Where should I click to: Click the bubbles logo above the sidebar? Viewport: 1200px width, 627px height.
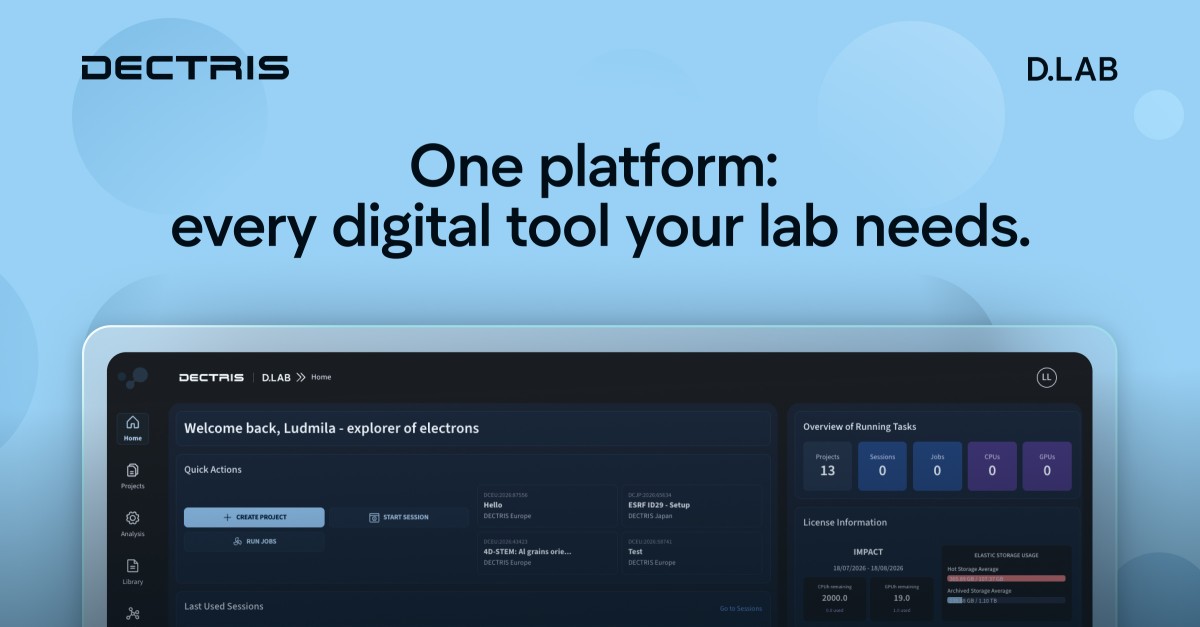click(x=133, y=377)
